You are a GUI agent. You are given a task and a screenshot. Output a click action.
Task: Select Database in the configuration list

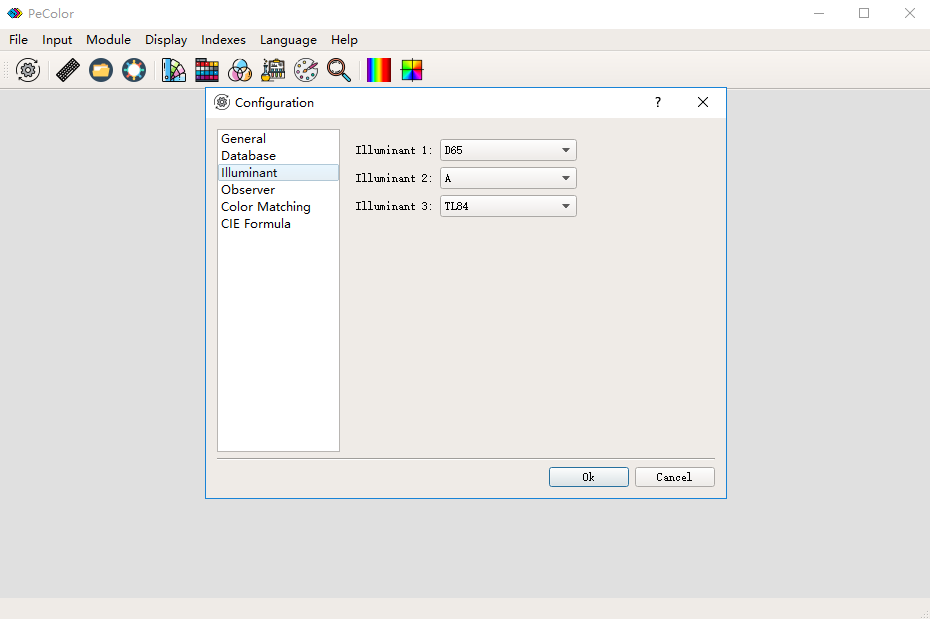pyautogui.click(x=278, y=155)
